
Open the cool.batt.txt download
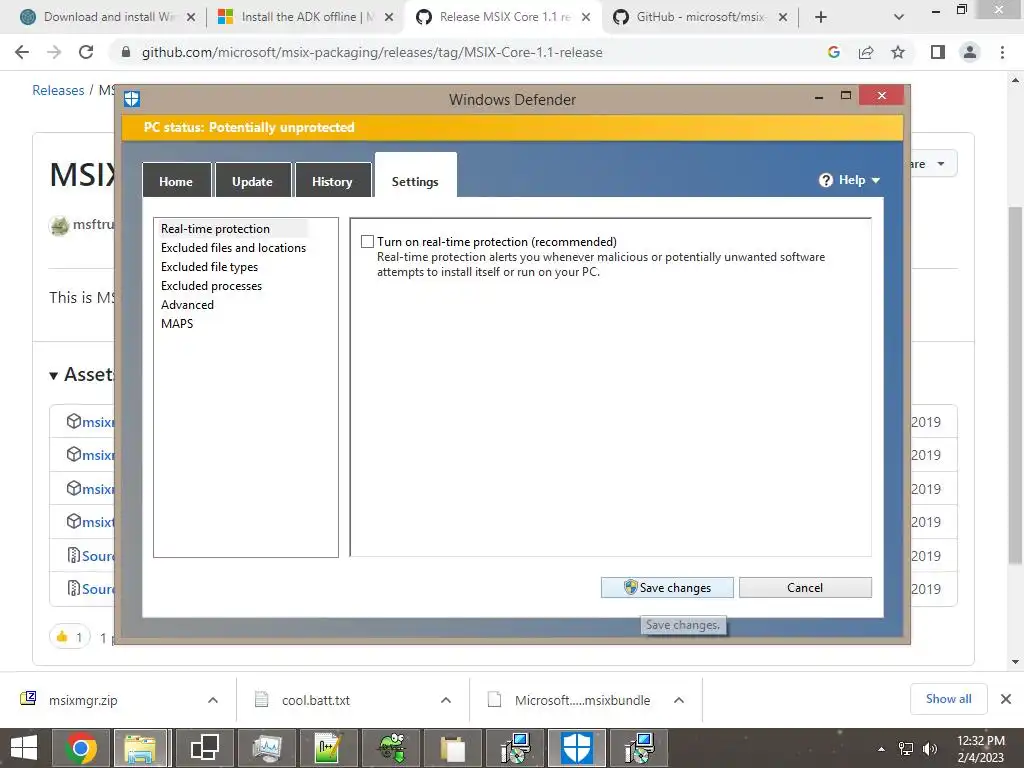[315, 700]
